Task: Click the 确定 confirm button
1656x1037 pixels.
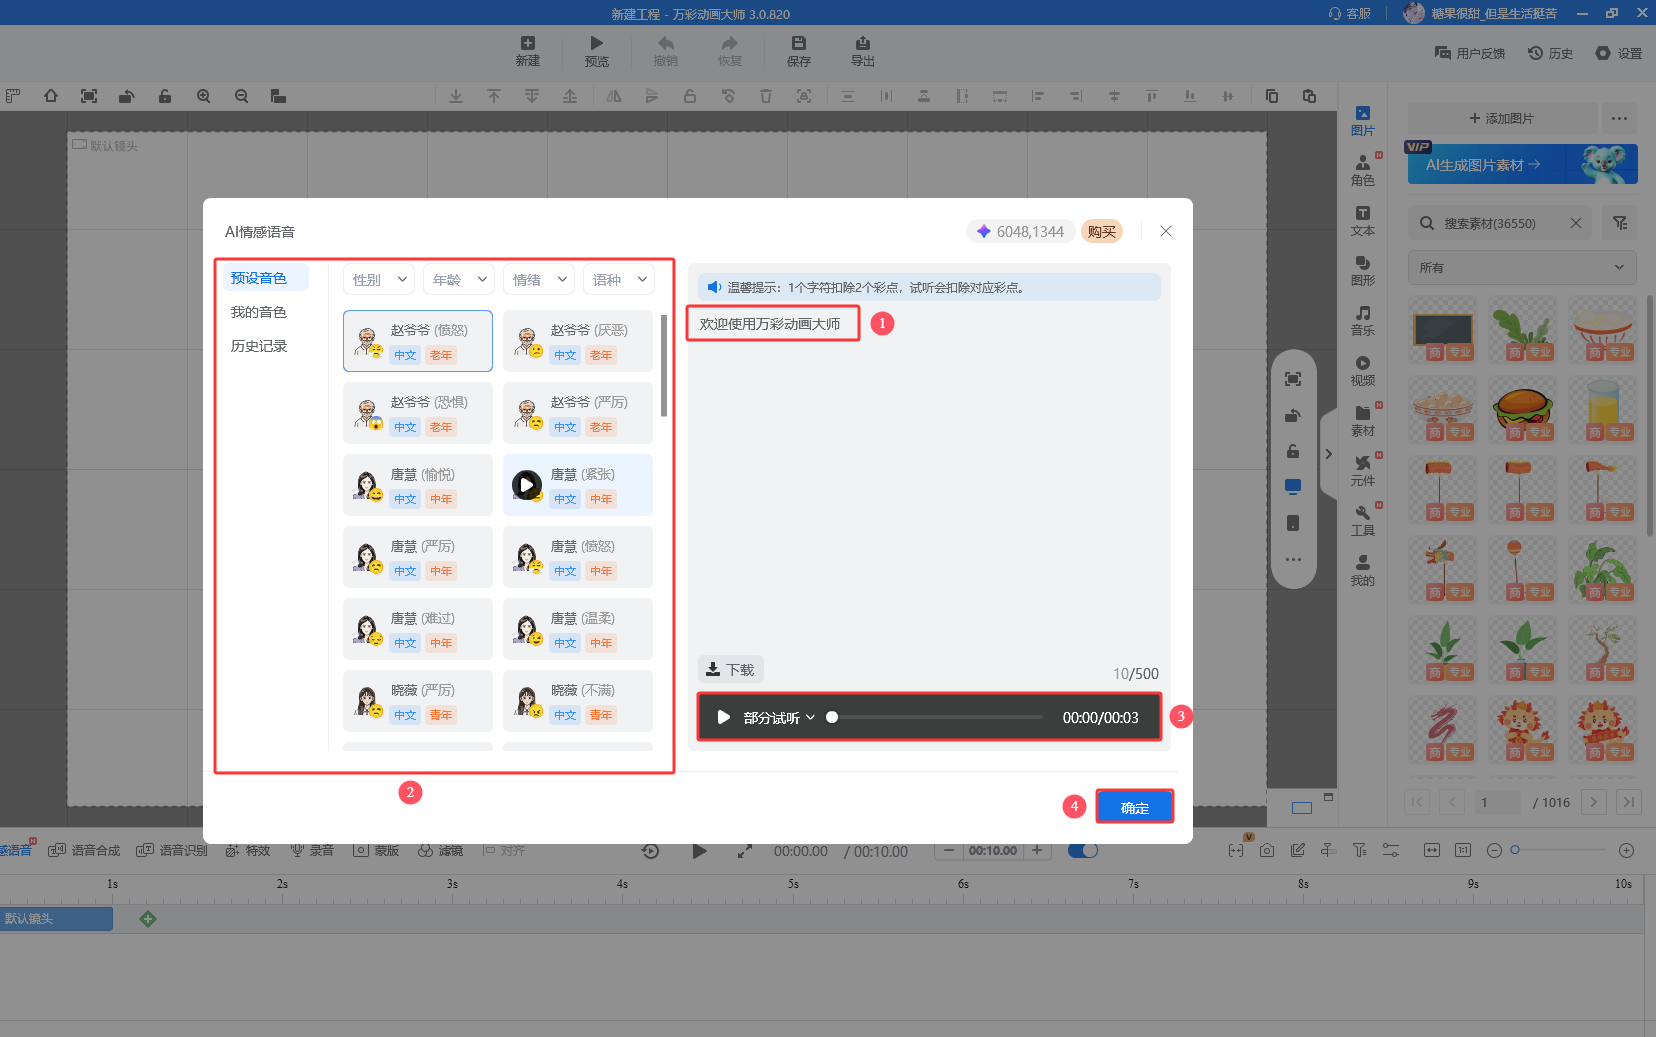Action: click(x=1134, y=807)
